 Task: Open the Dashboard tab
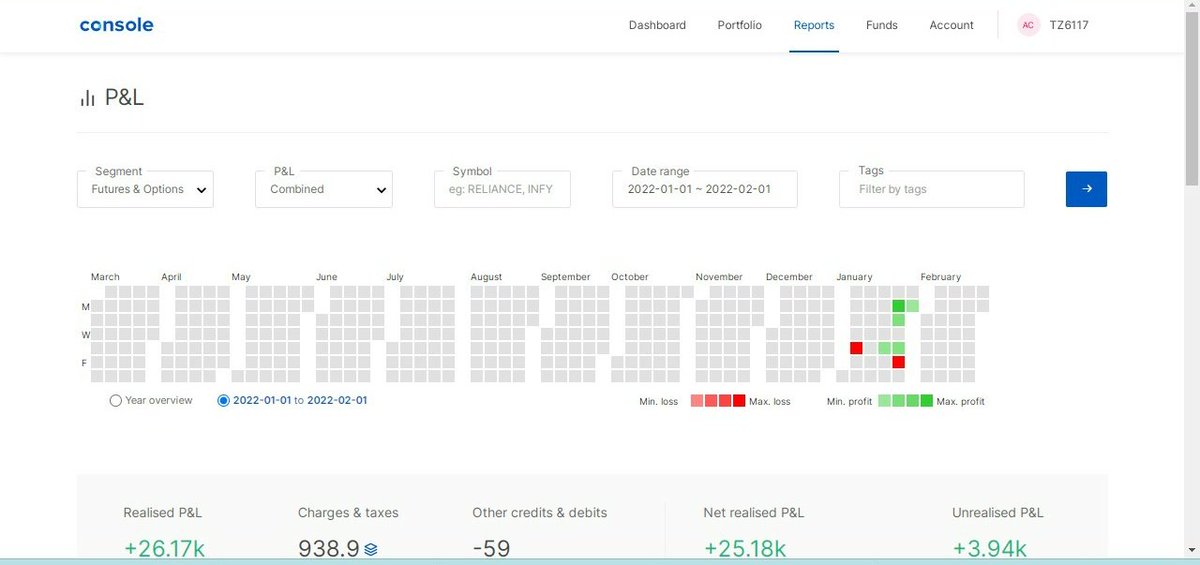(x=657, y=25)
